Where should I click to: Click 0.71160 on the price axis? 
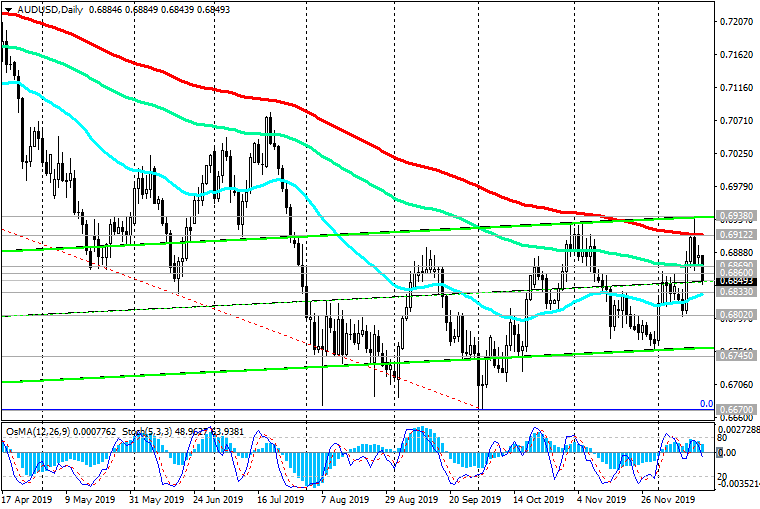tap(736, 88)
